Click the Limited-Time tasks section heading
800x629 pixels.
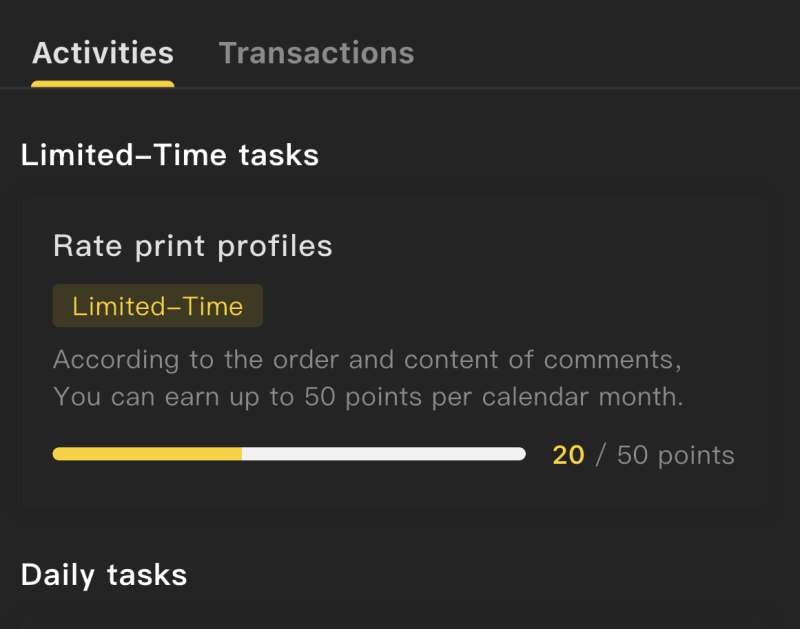[x=170, y=155]
